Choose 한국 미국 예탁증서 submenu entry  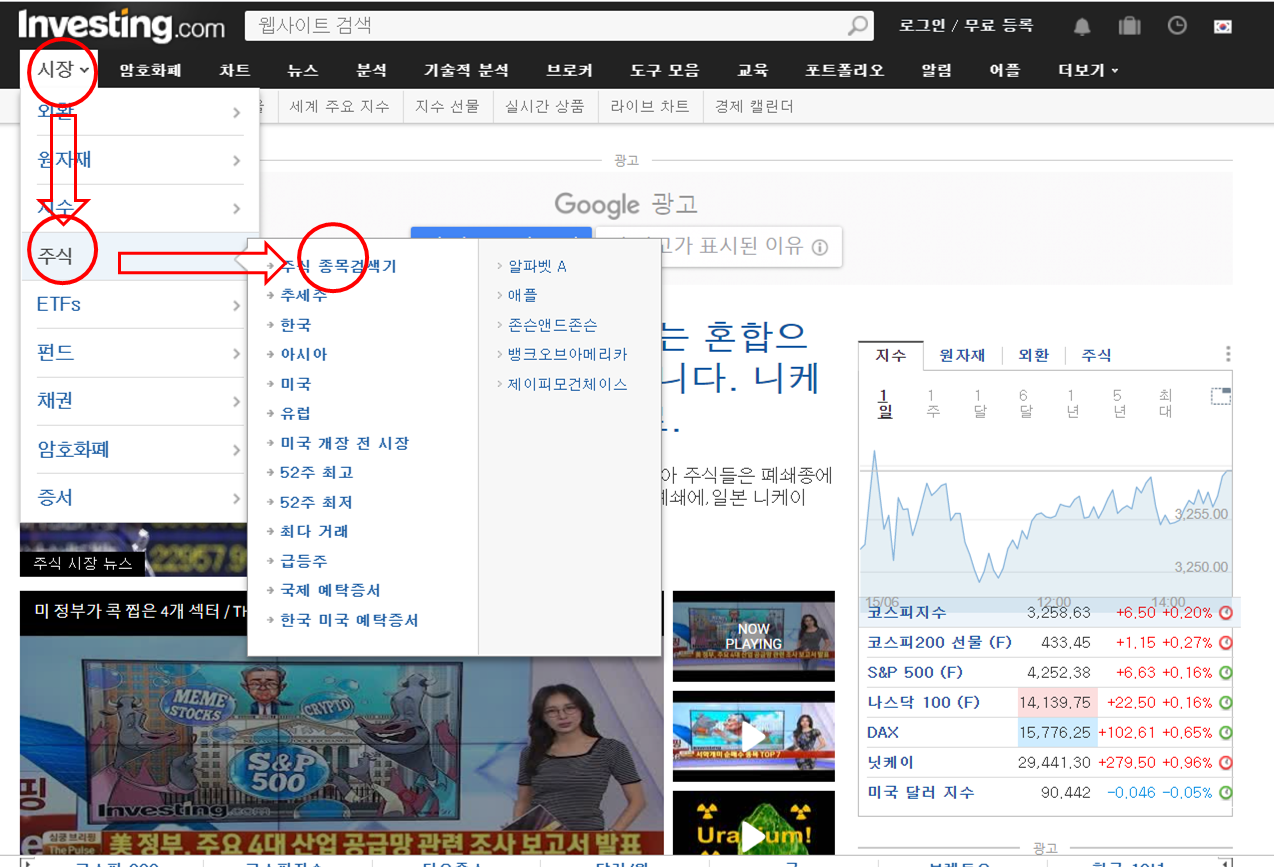pos(349,620)
